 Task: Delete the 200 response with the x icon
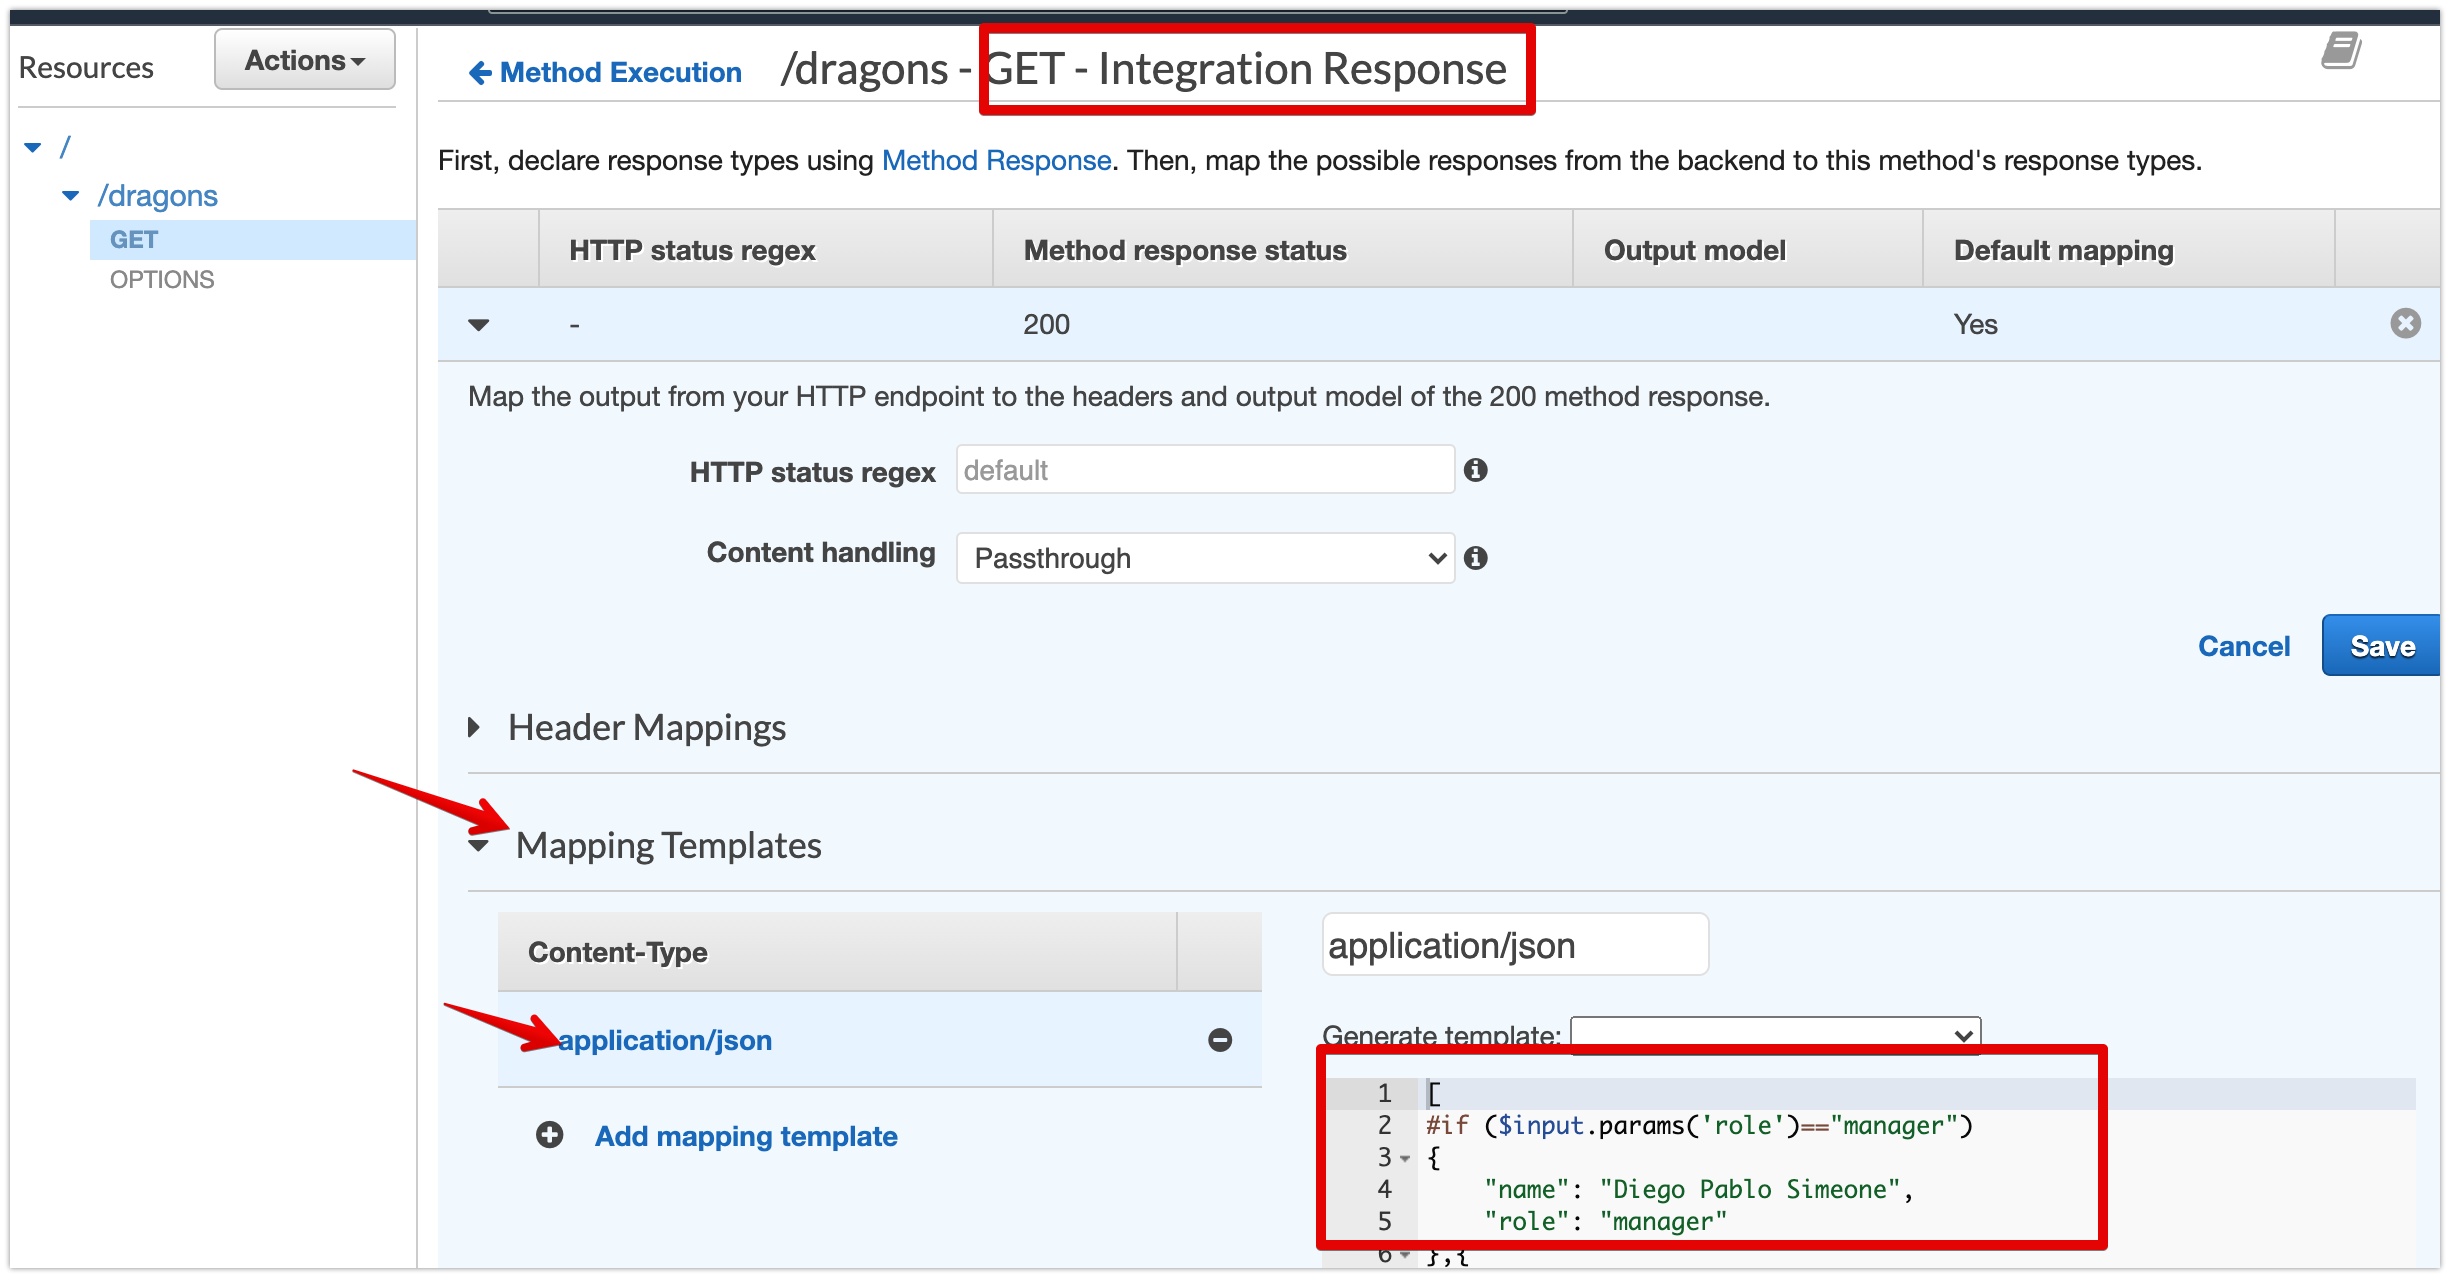coord(2405,323)
